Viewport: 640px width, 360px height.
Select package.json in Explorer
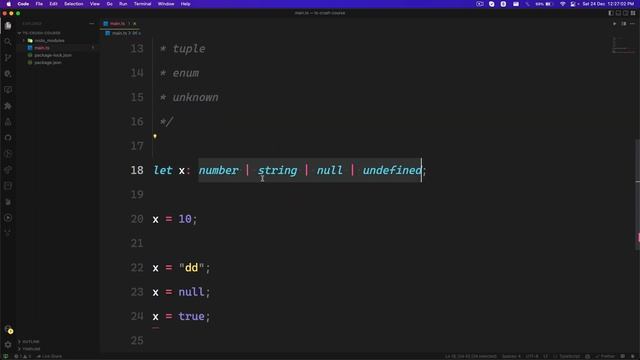(x=58, y=62)
